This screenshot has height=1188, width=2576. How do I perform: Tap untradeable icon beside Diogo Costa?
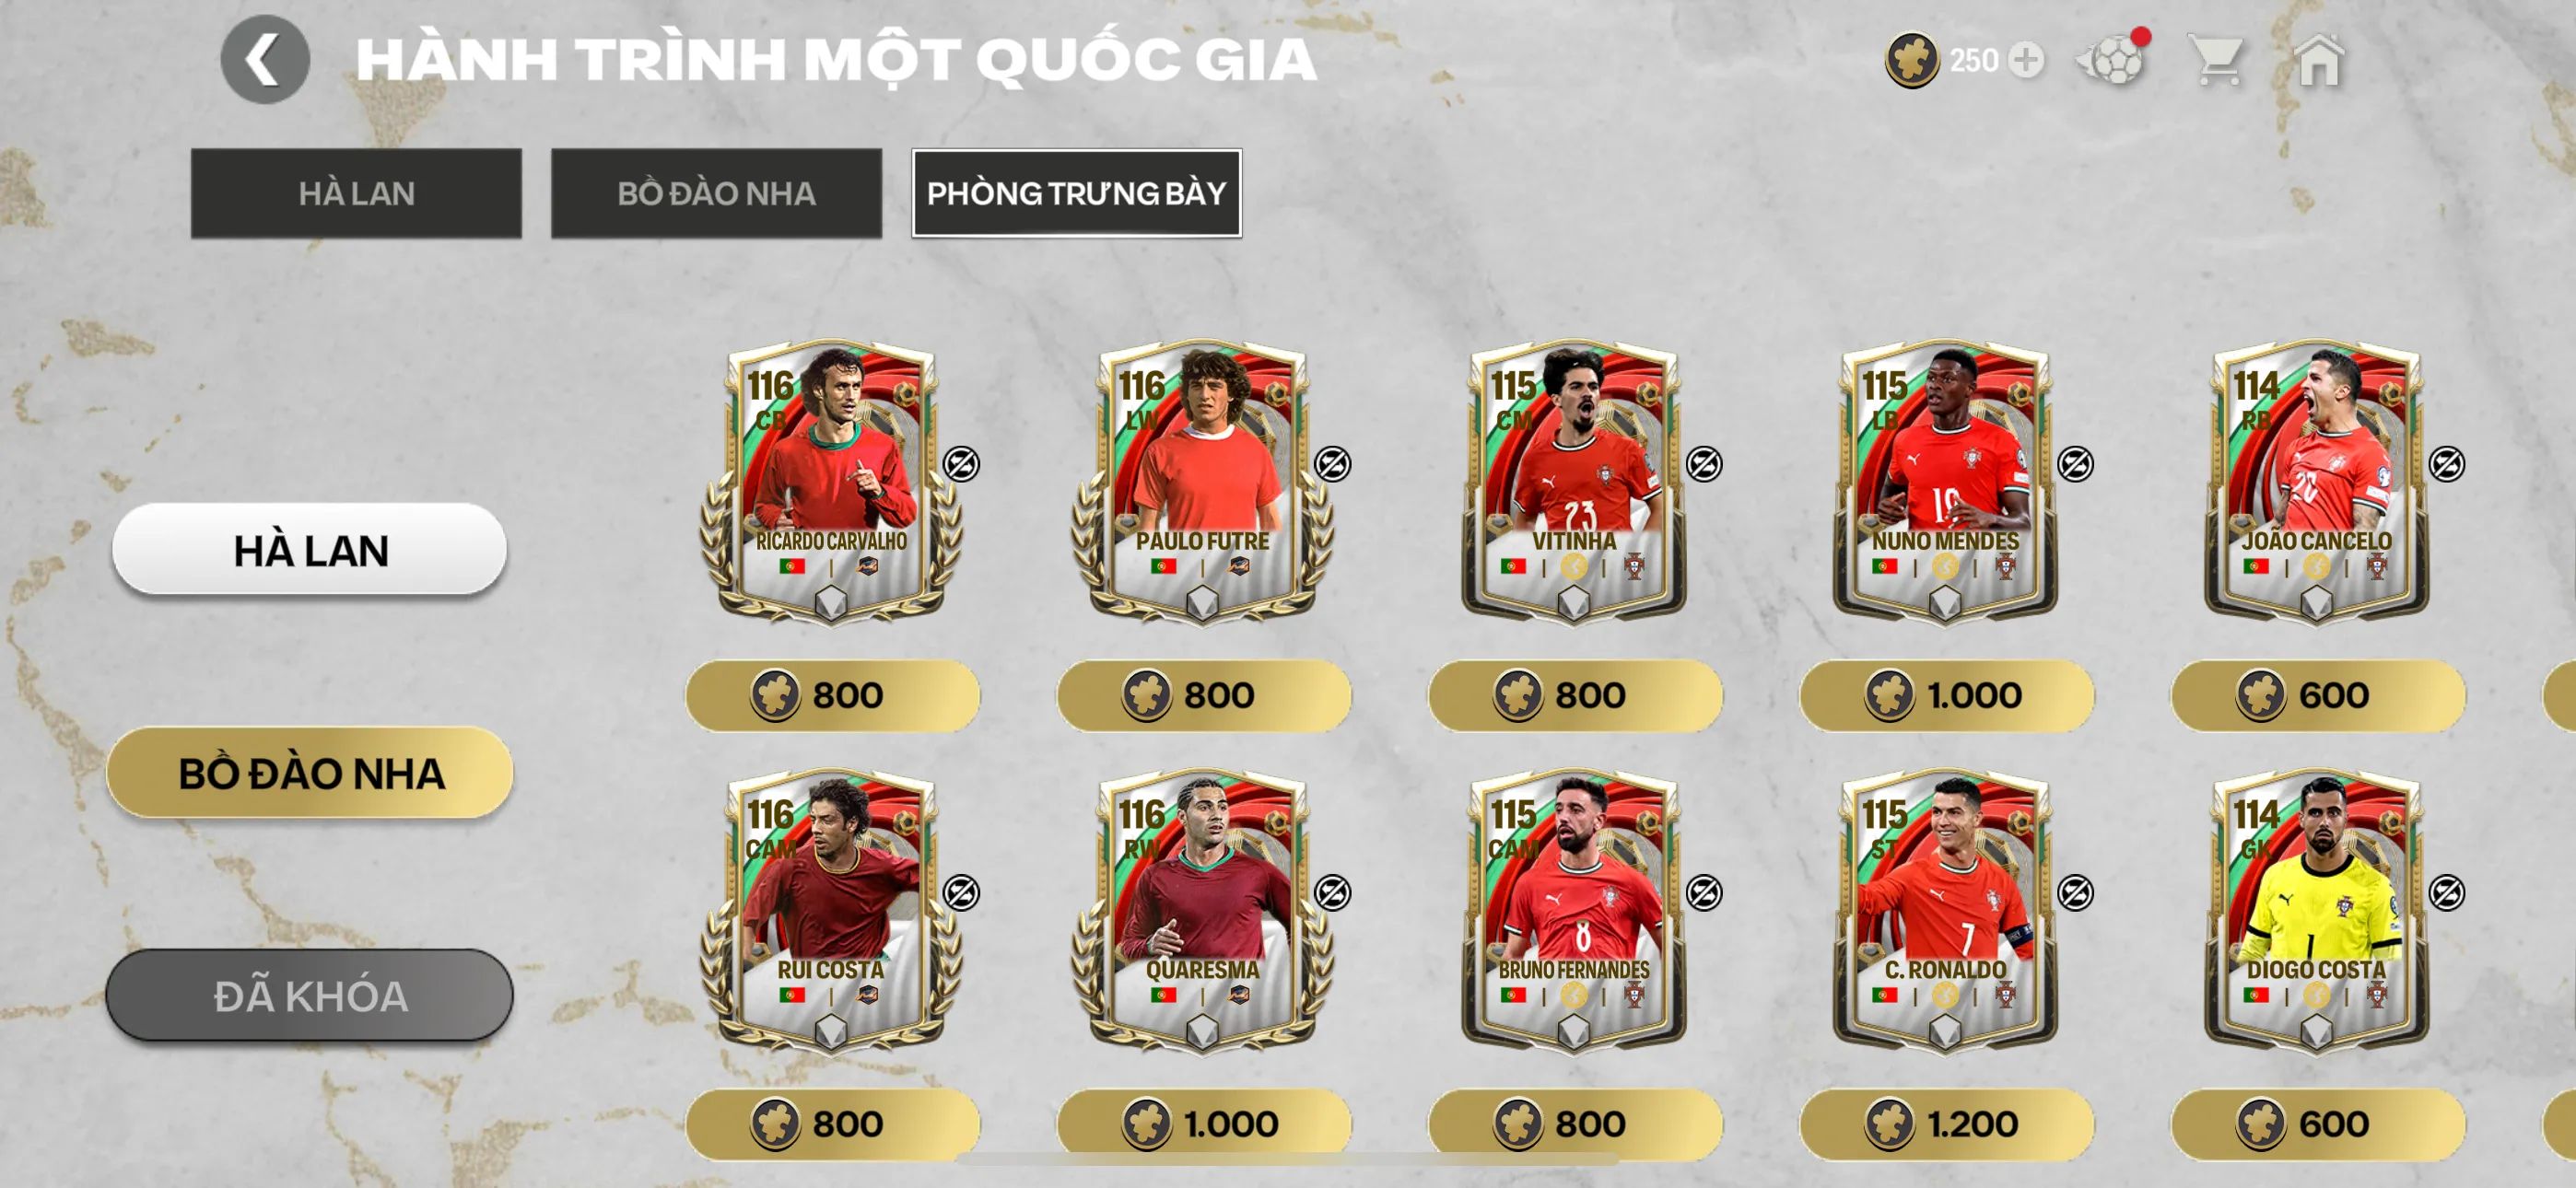point(2446,893)
